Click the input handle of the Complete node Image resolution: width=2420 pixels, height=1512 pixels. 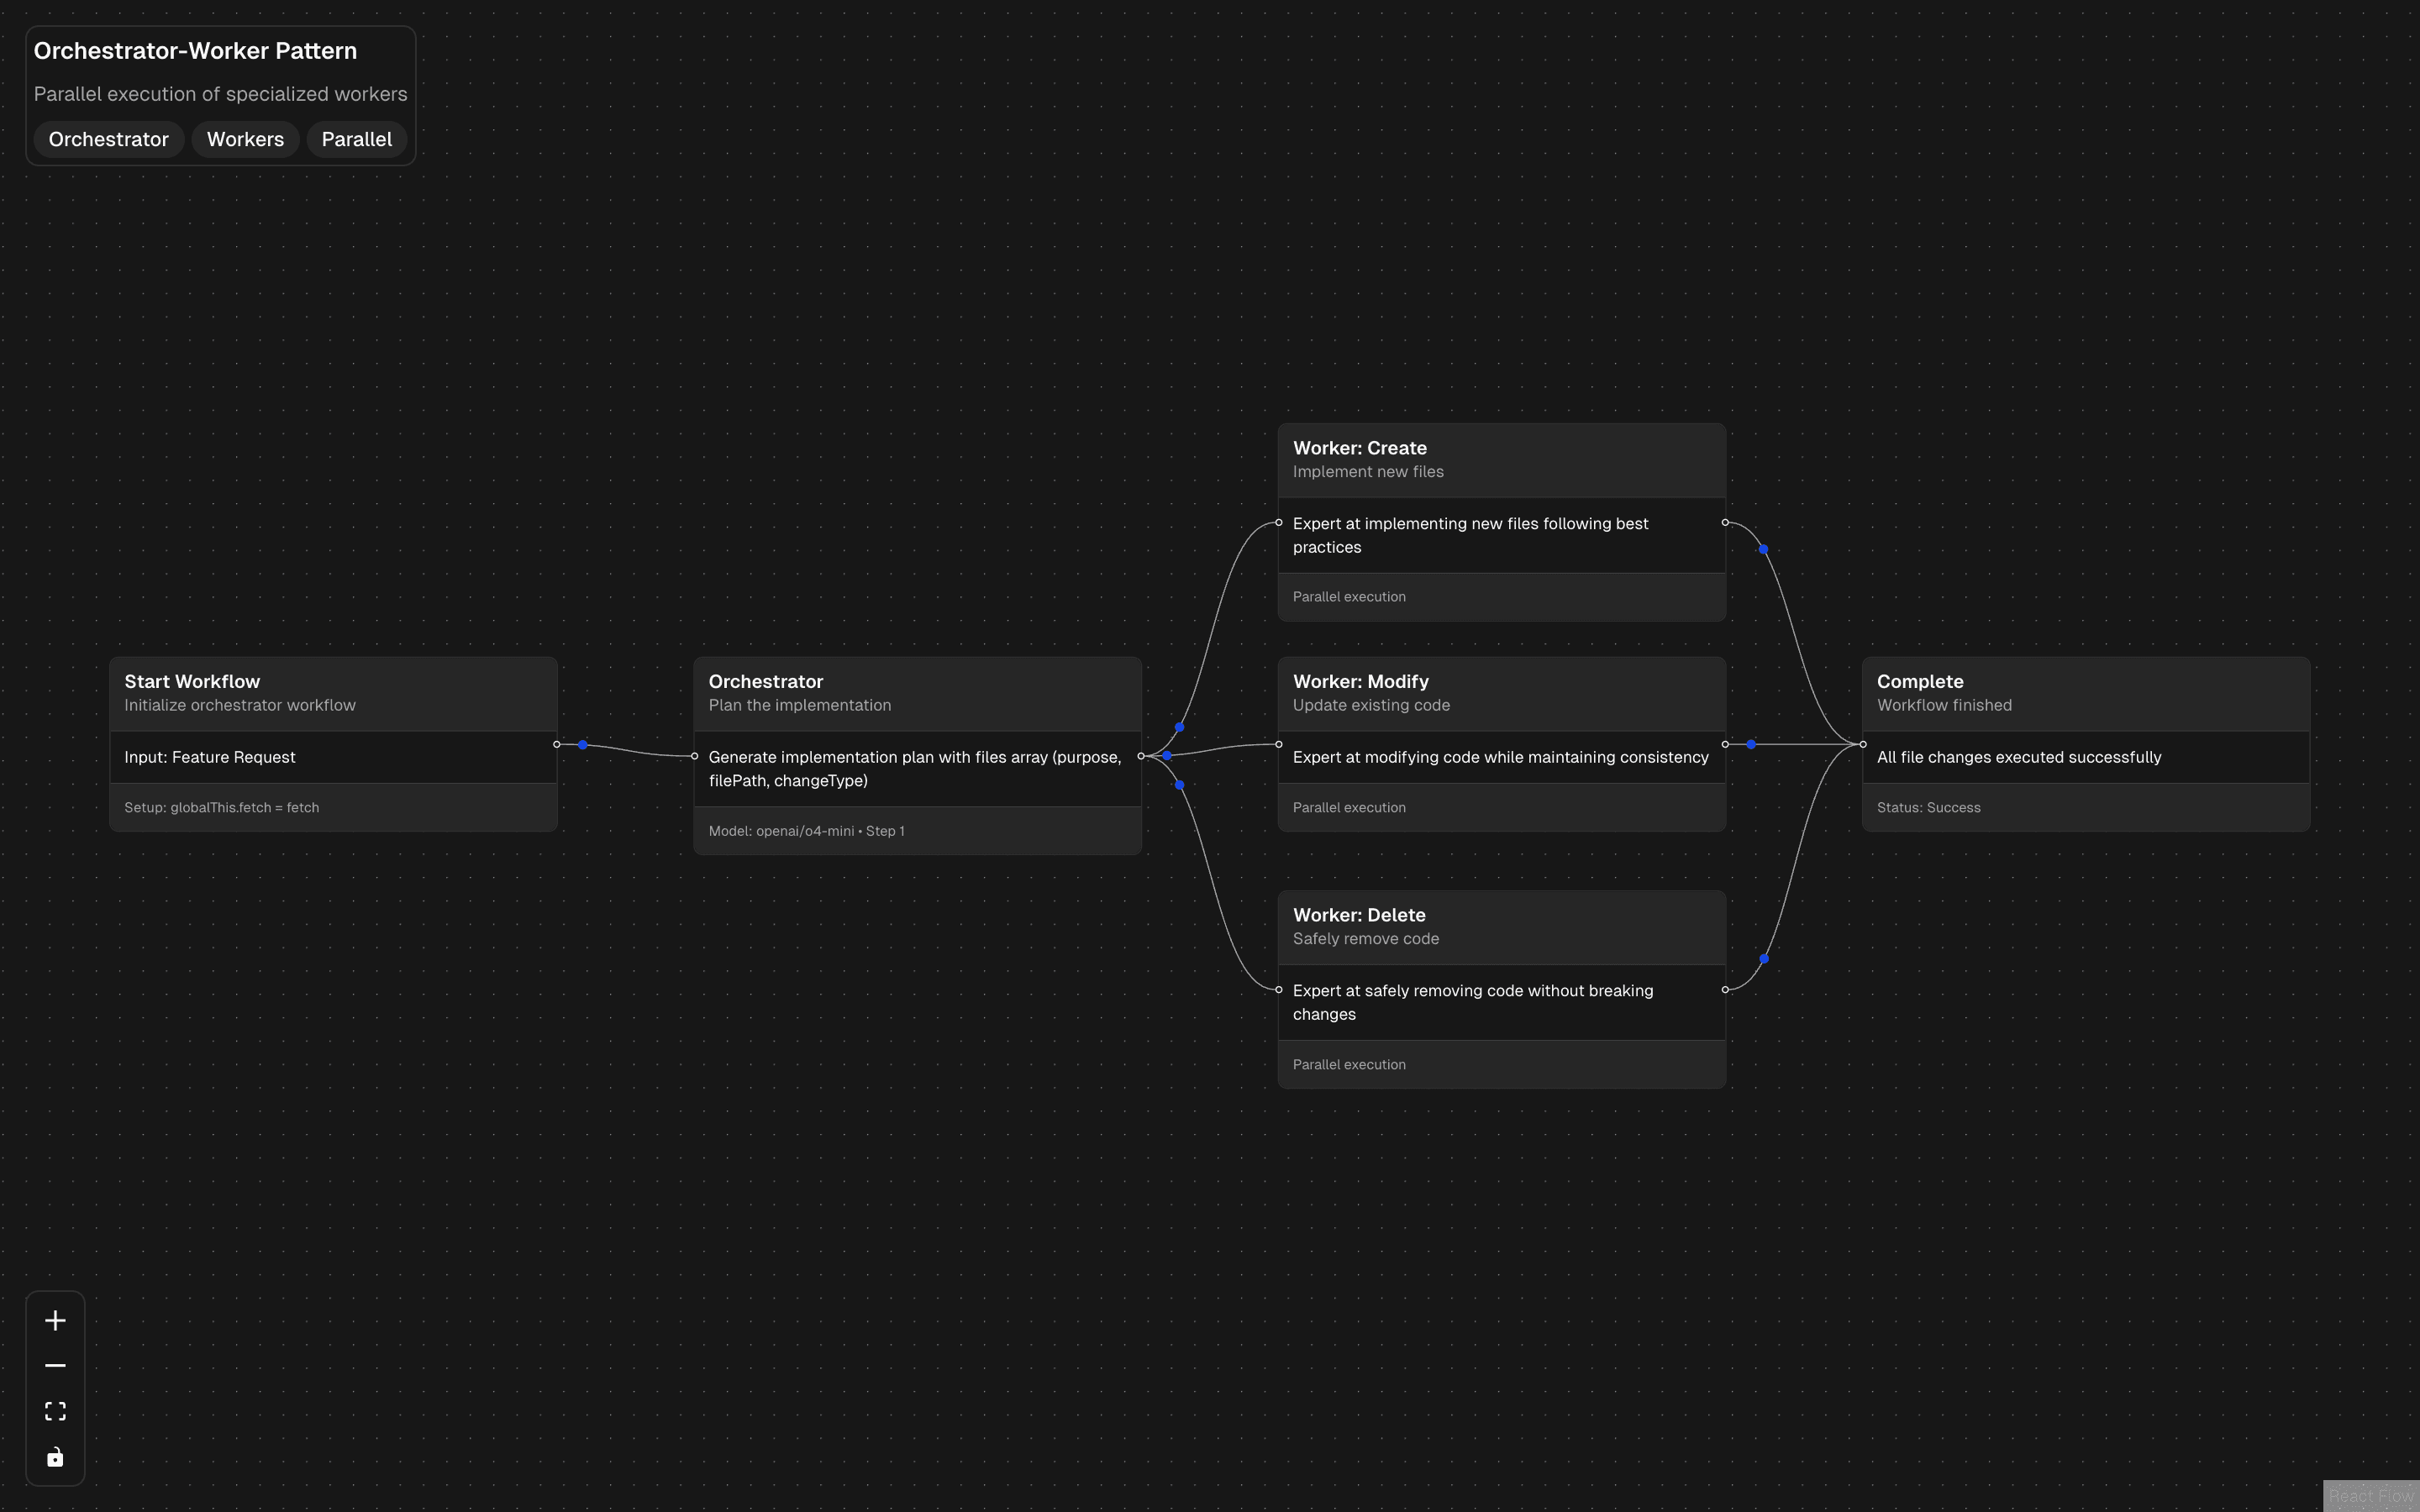click(x=1861, y=743)
